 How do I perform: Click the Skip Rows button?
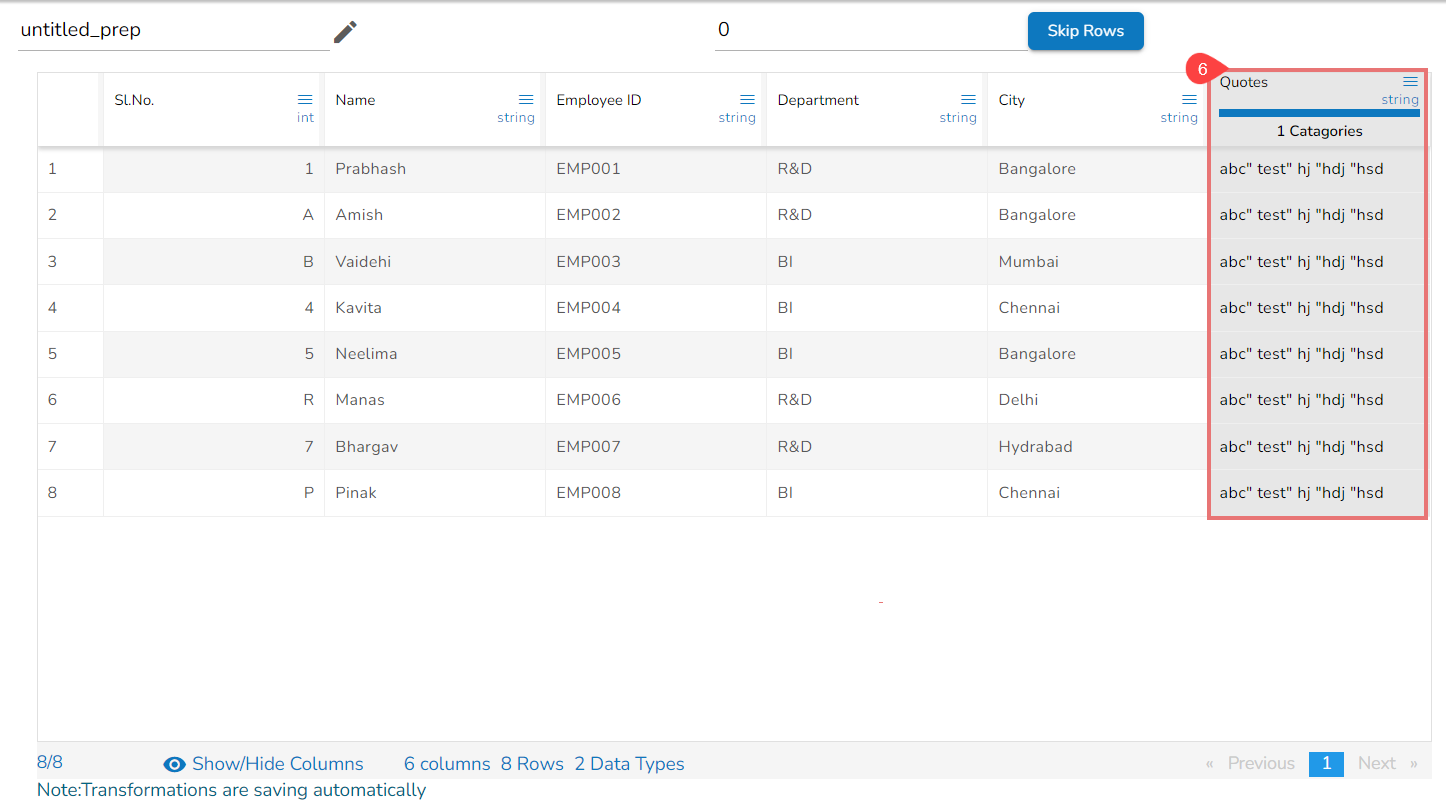pos(1085,31)
